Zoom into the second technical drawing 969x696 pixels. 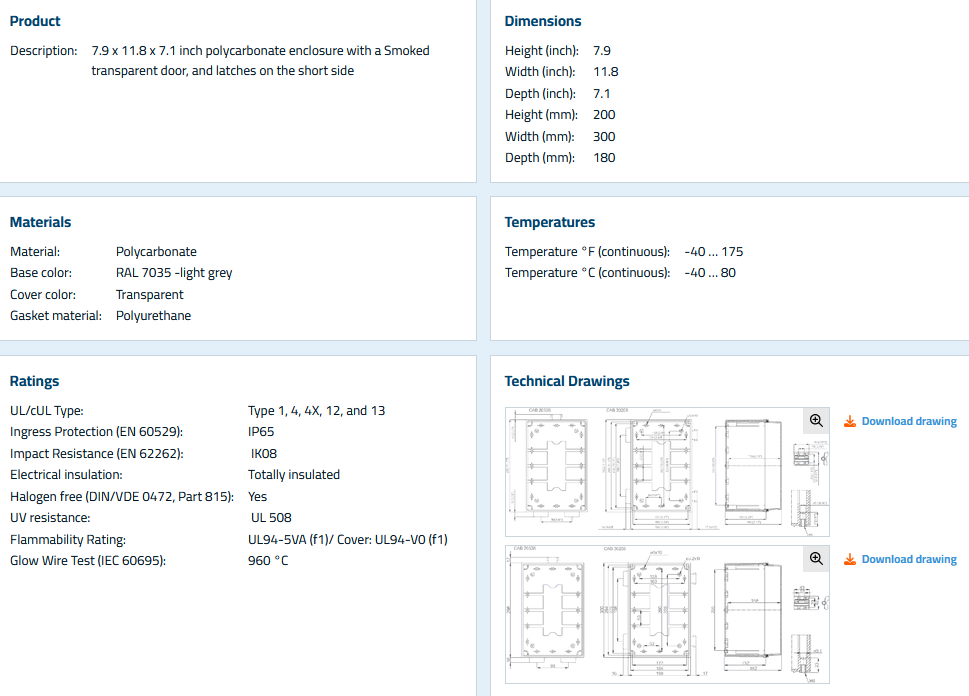(x=816, y=559)
